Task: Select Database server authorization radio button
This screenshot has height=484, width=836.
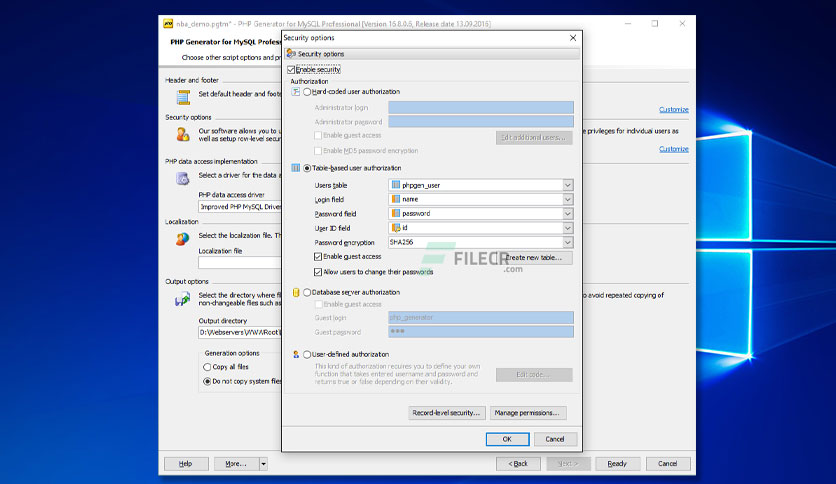Action: coord(307,292)
